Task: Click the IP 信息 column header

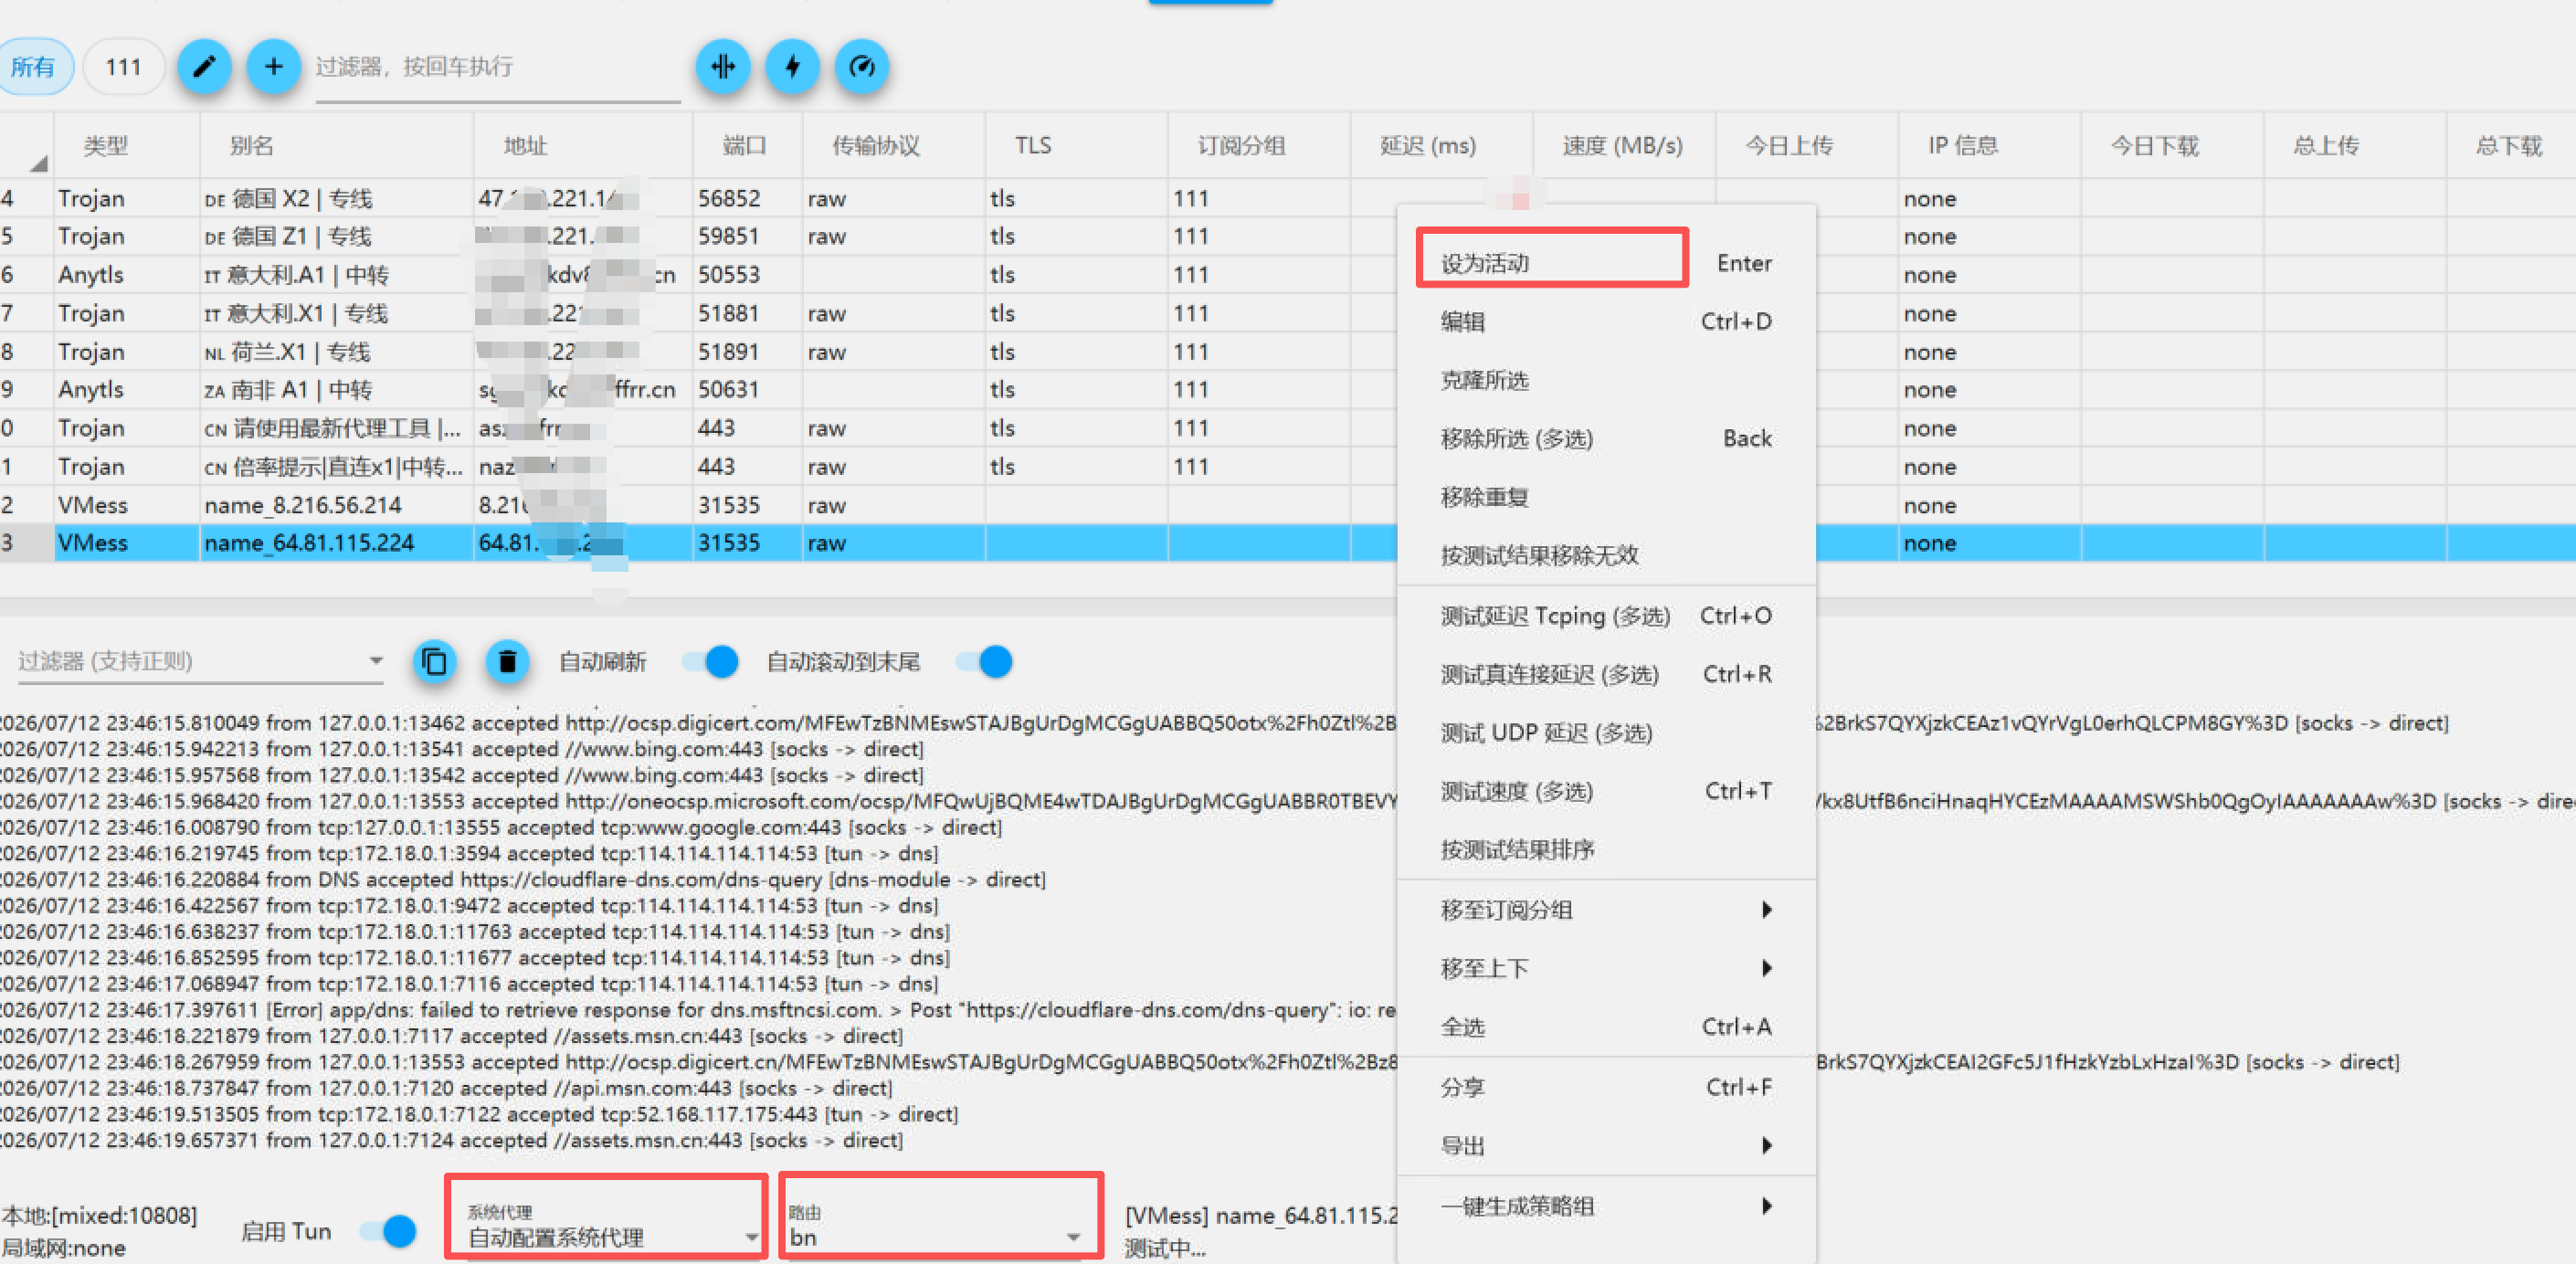Action: (1989, 146)
